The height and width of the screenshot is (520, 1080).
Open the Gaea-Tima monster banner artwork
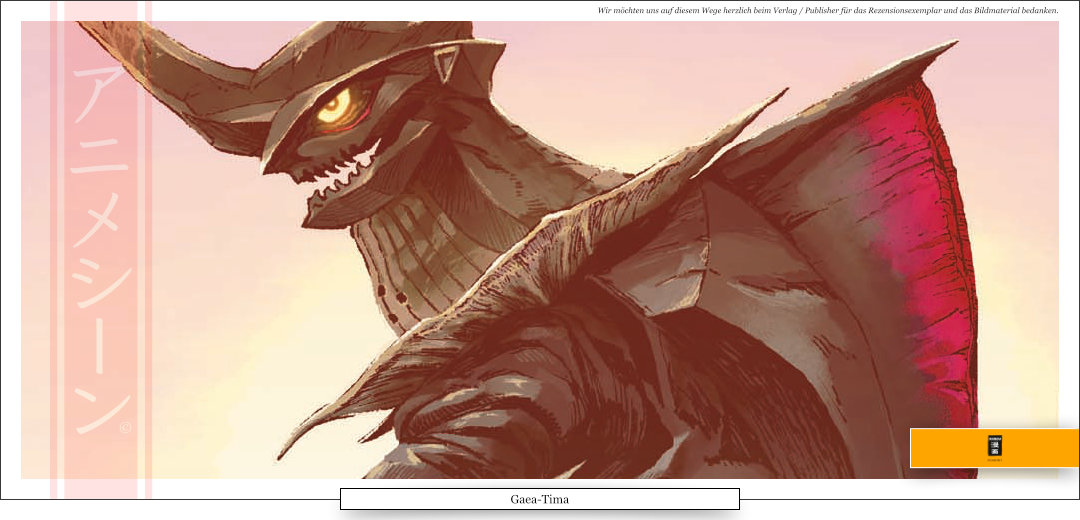click(539, 249)
